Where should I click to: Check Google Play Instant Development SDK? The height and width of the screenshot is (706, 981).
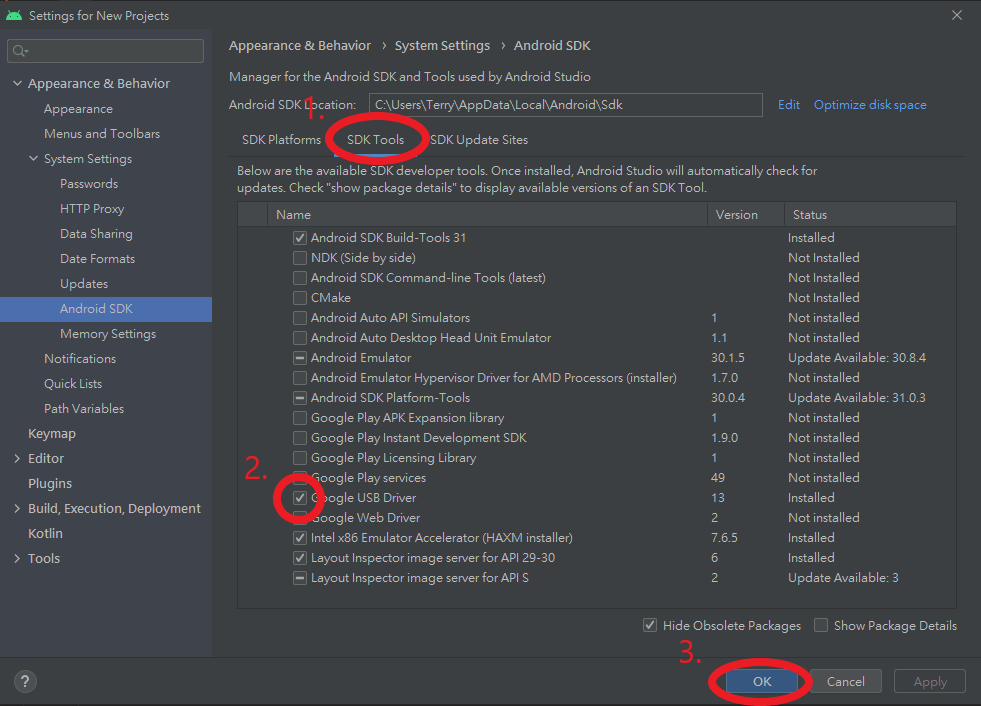[x=300, y=437]
